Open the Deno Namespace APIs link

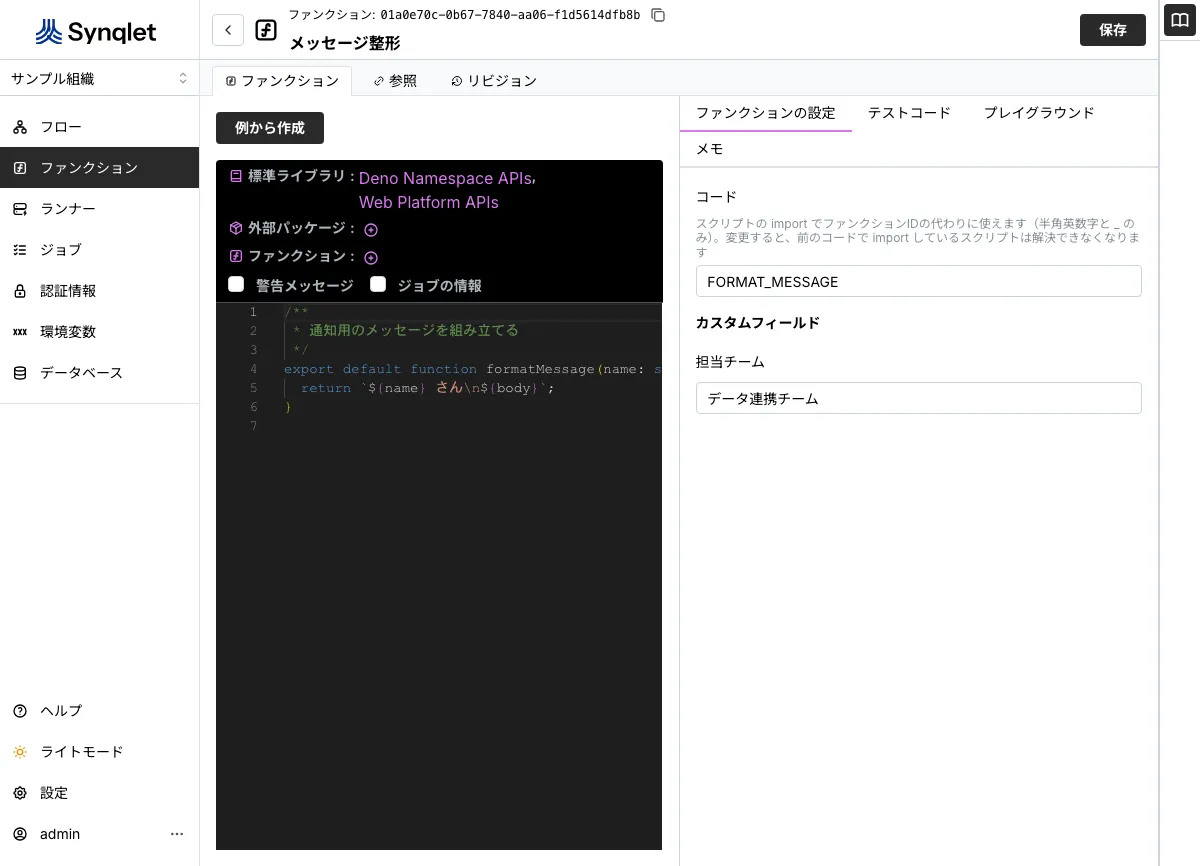445,178
